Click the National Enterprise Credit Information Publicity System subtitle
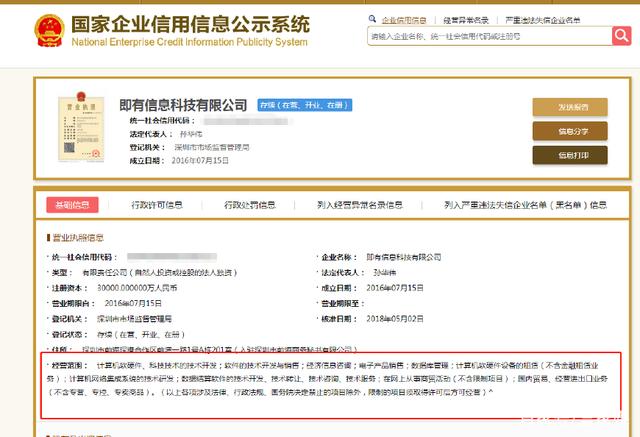This screenshot has width=640, height=437. click(189, 42)
